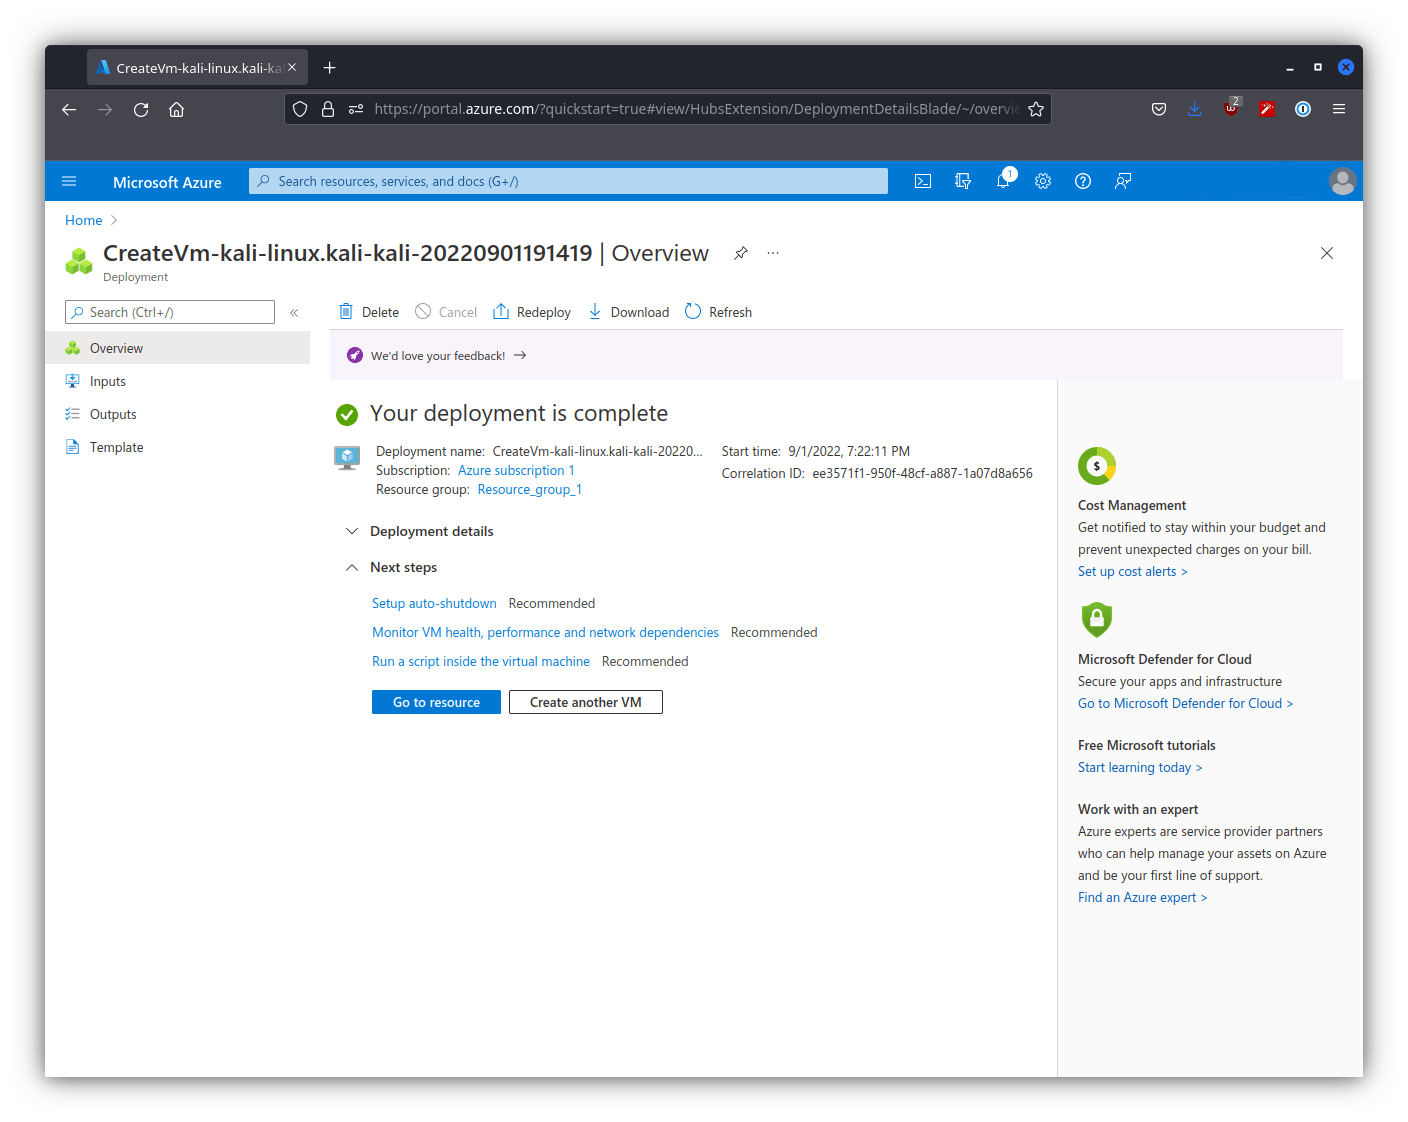This screenshot has height=1122, width=1408.
Task: Open Azure Cloud Shell icon
Action: click(x=923, y=181)
